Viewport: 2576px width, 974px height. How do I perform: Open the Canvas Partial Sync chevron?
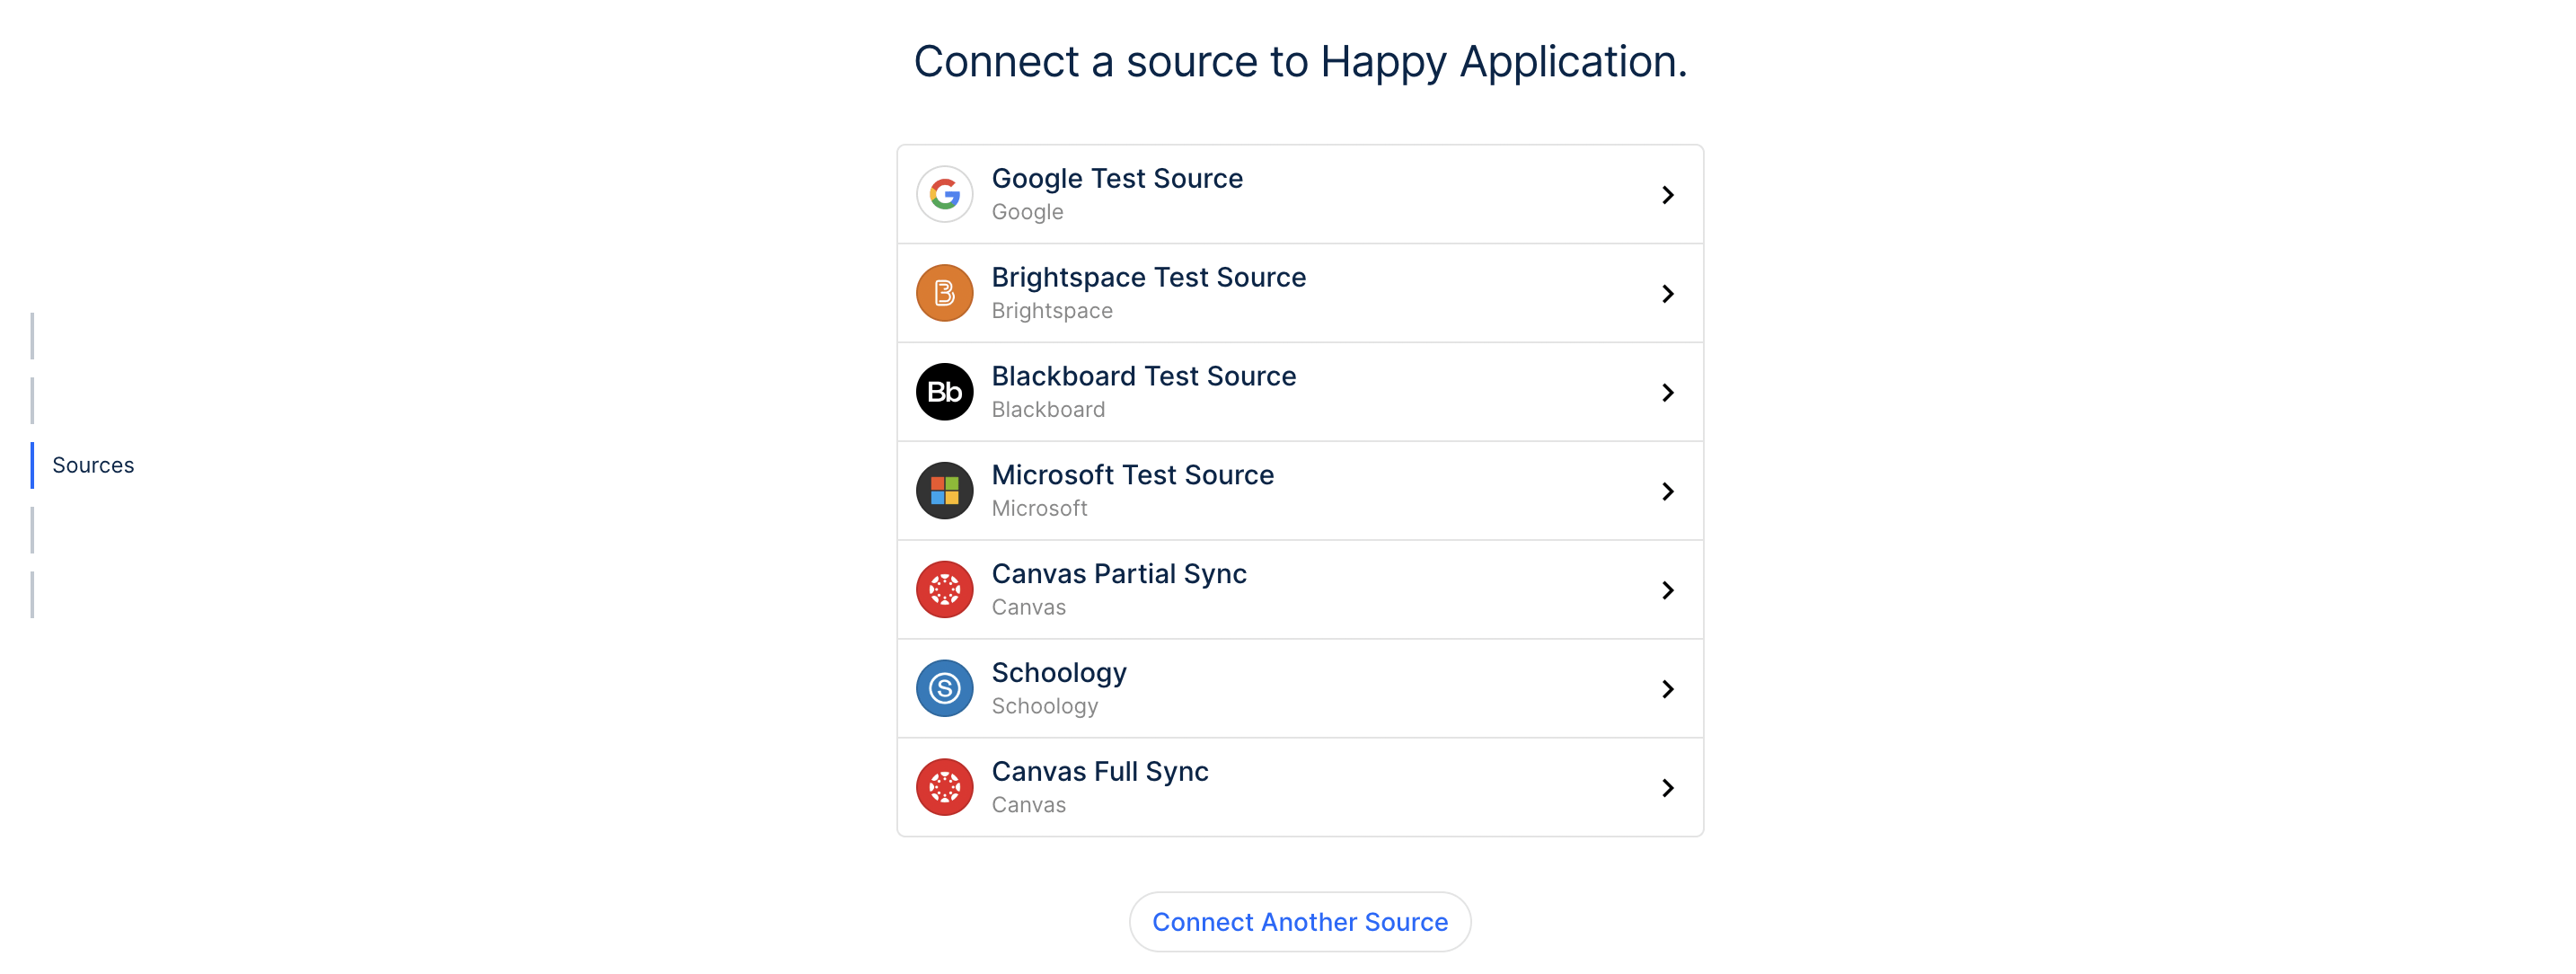point(1667,591)
